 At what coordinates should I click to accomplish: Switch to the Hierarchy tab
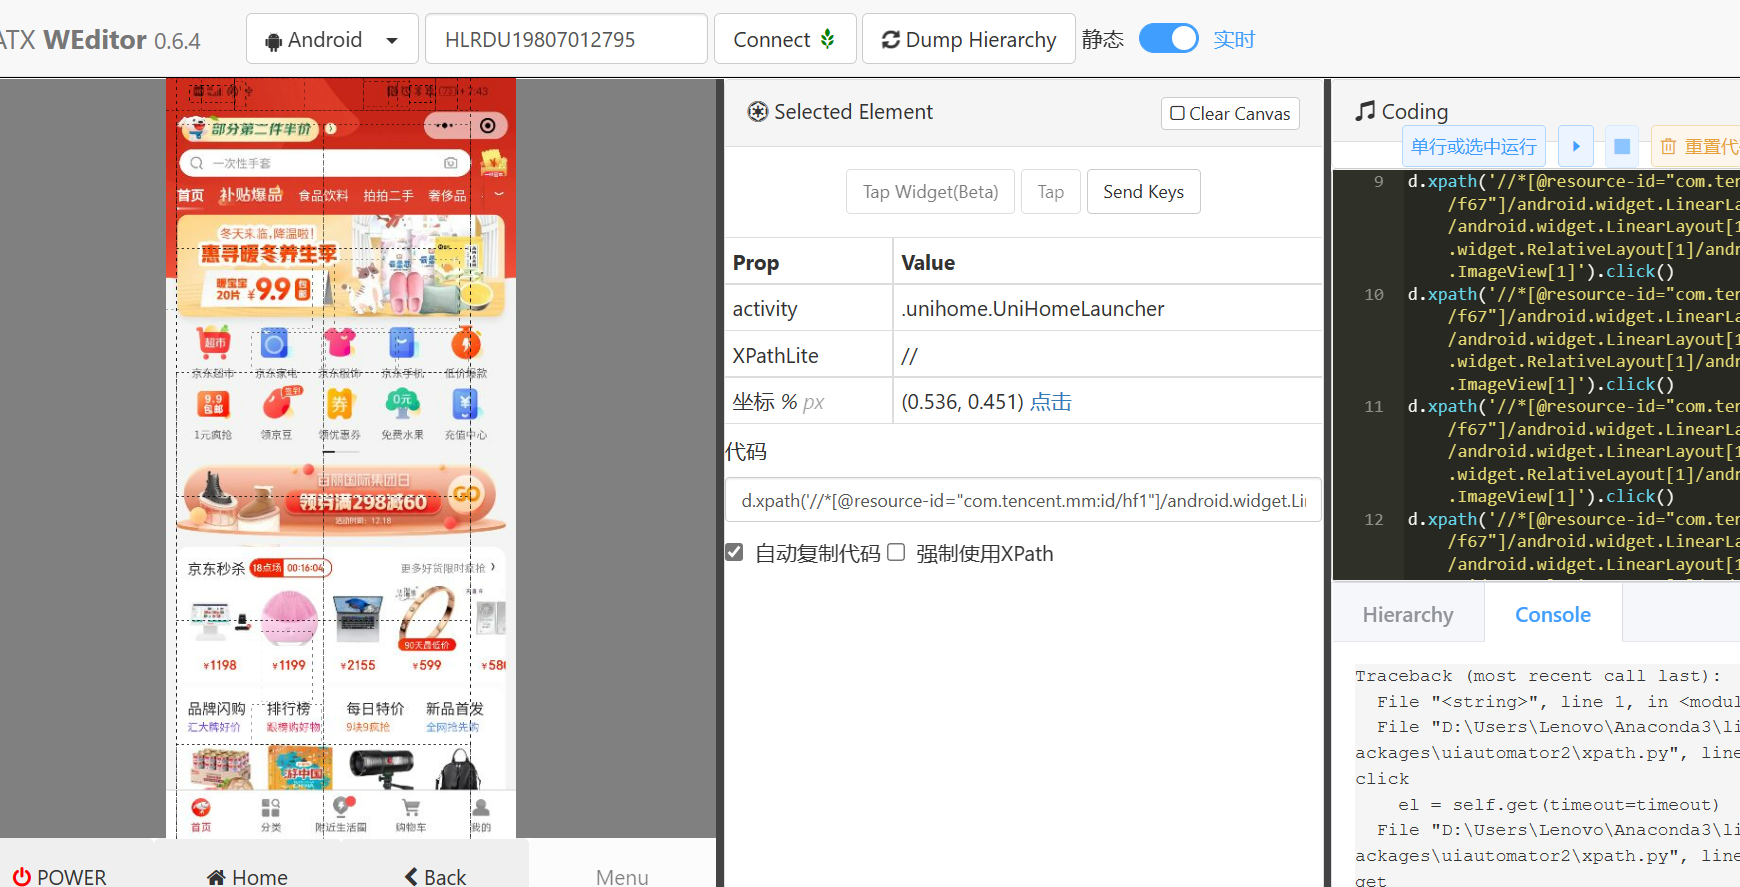tap(1408, 614)
